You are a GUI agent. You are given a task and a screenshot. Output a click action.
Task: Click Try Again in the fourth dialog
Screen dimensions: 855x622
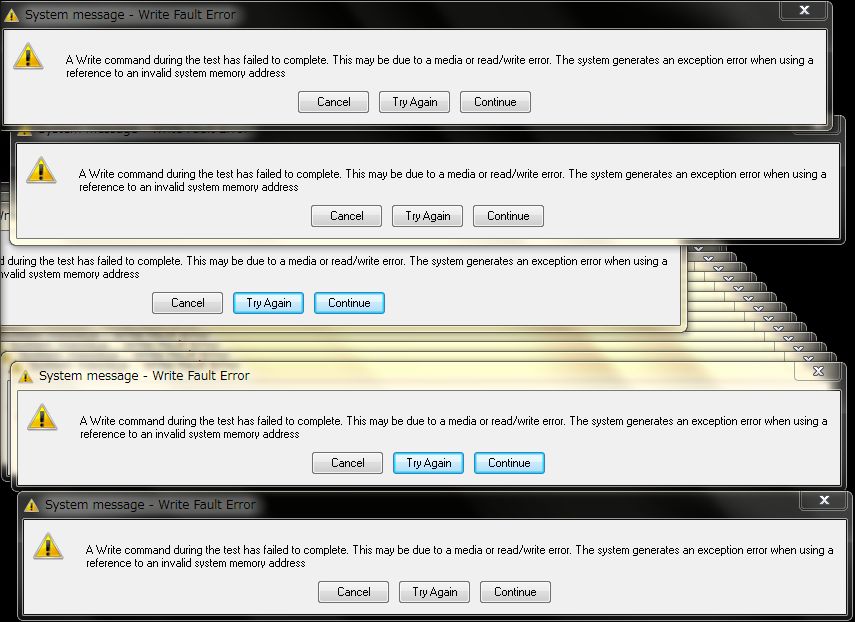[x=428, y=463]
